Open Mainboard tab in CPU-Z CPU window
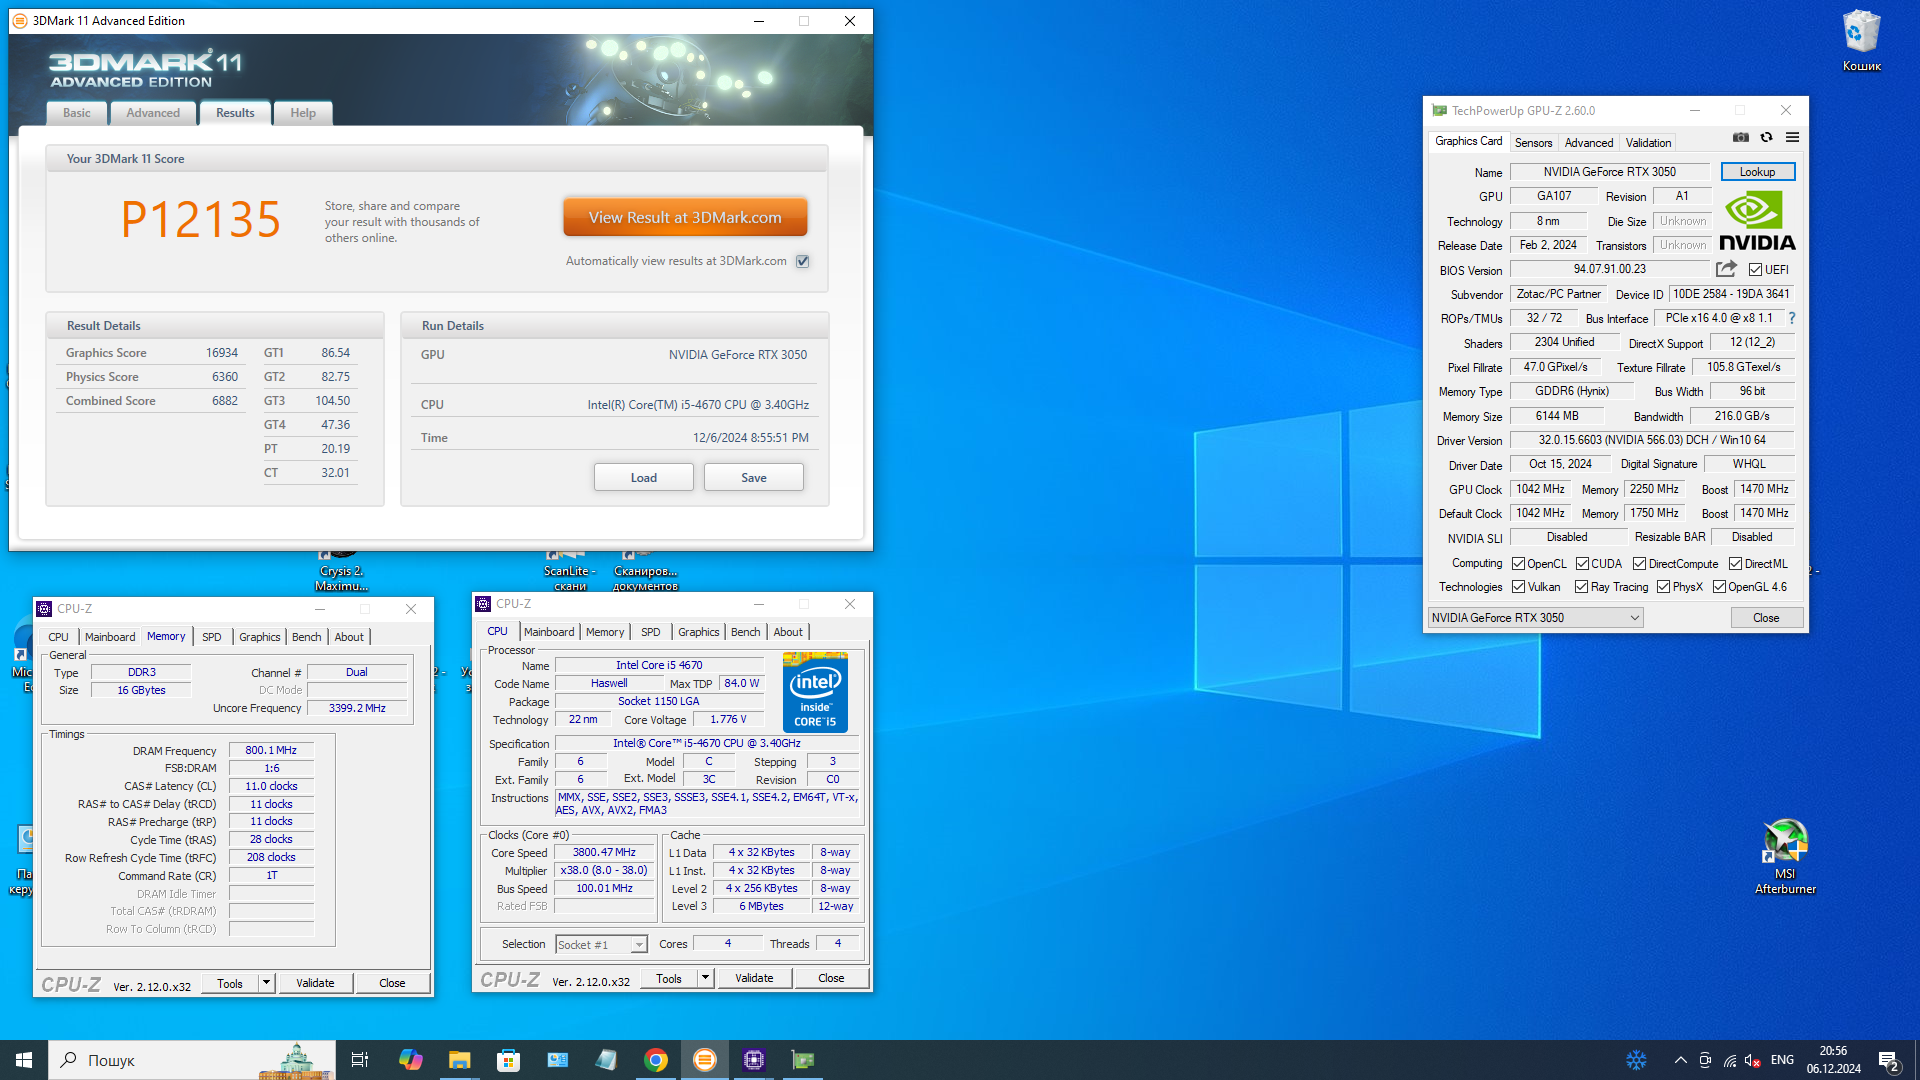Viewport: 1920px width, 1080px height. [x=549, y=632]
